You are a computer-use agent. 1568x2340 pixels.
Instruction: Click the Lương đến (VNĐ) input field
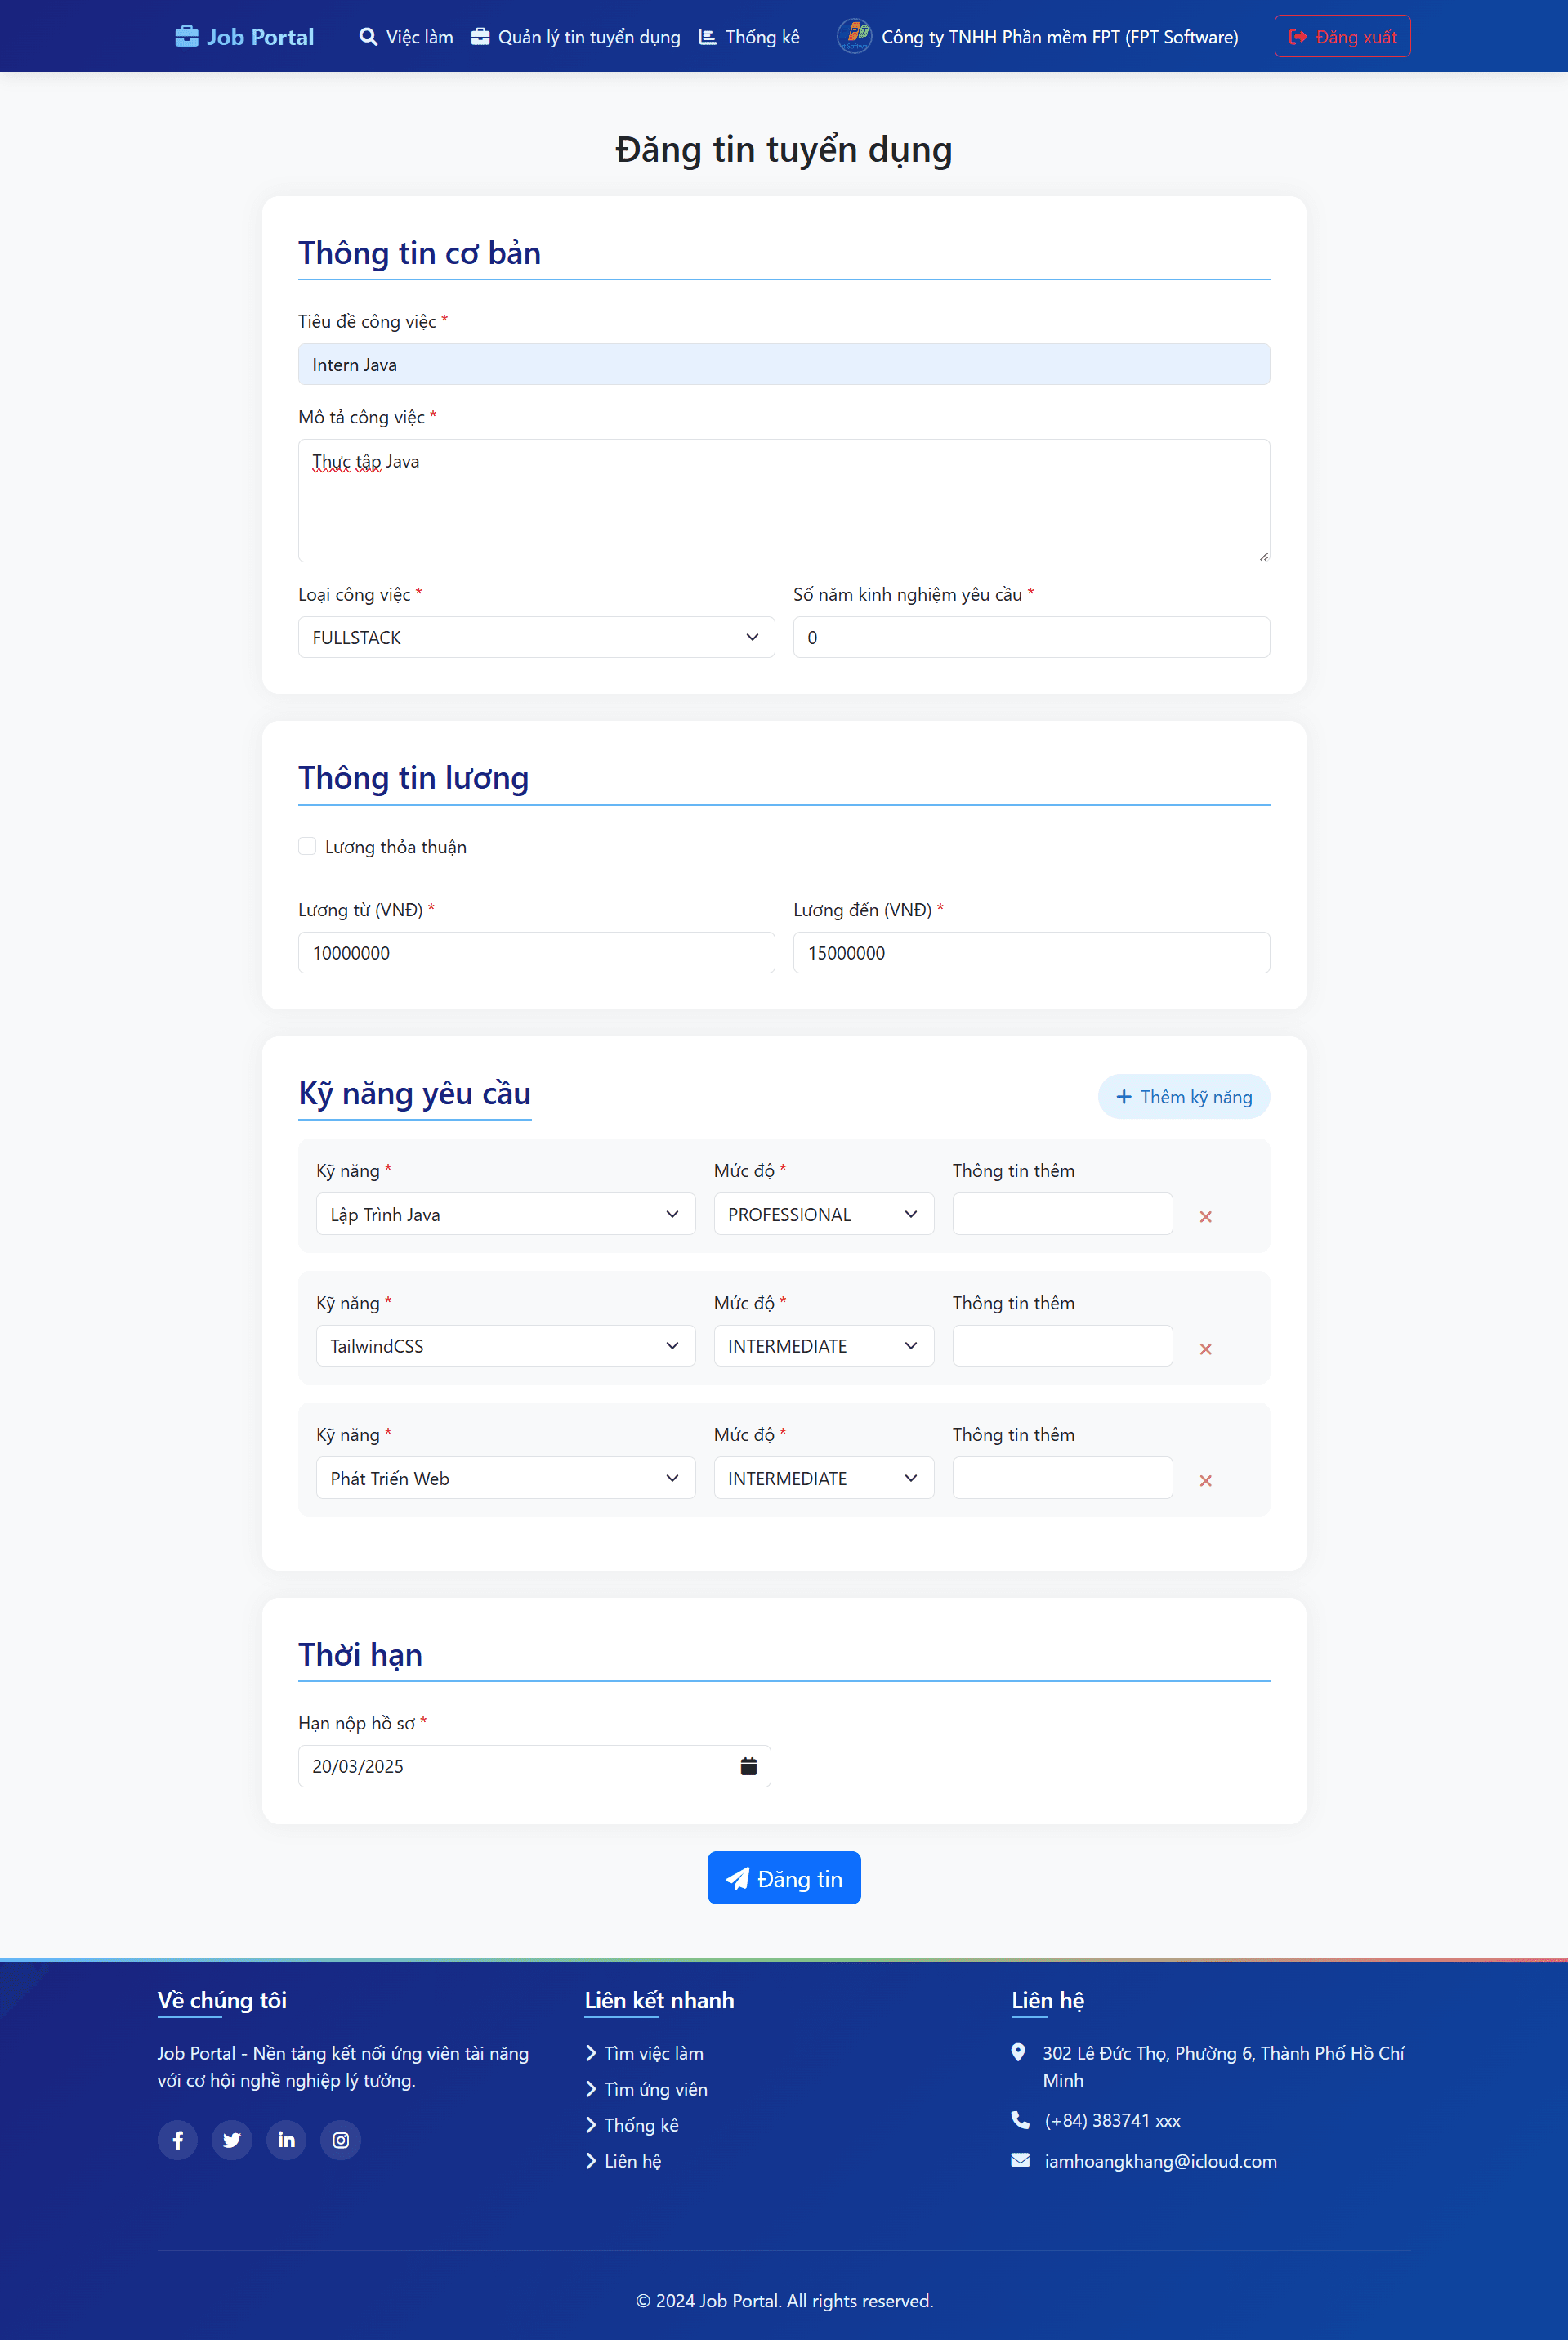point(1031,952)
